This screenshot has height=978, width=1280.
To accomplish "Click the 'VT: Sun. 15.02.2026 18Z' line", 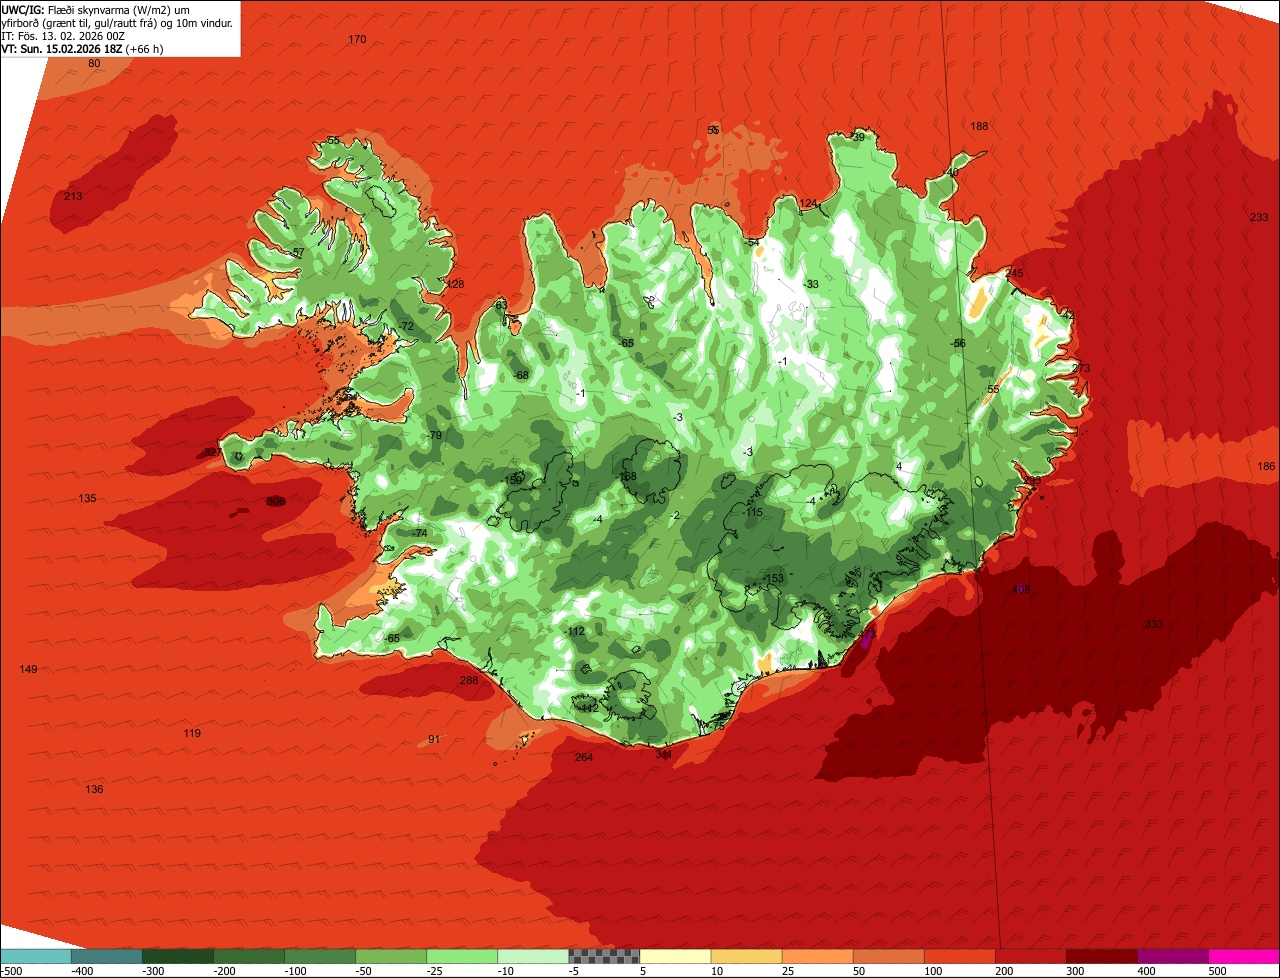I will (x=62, y=48).
